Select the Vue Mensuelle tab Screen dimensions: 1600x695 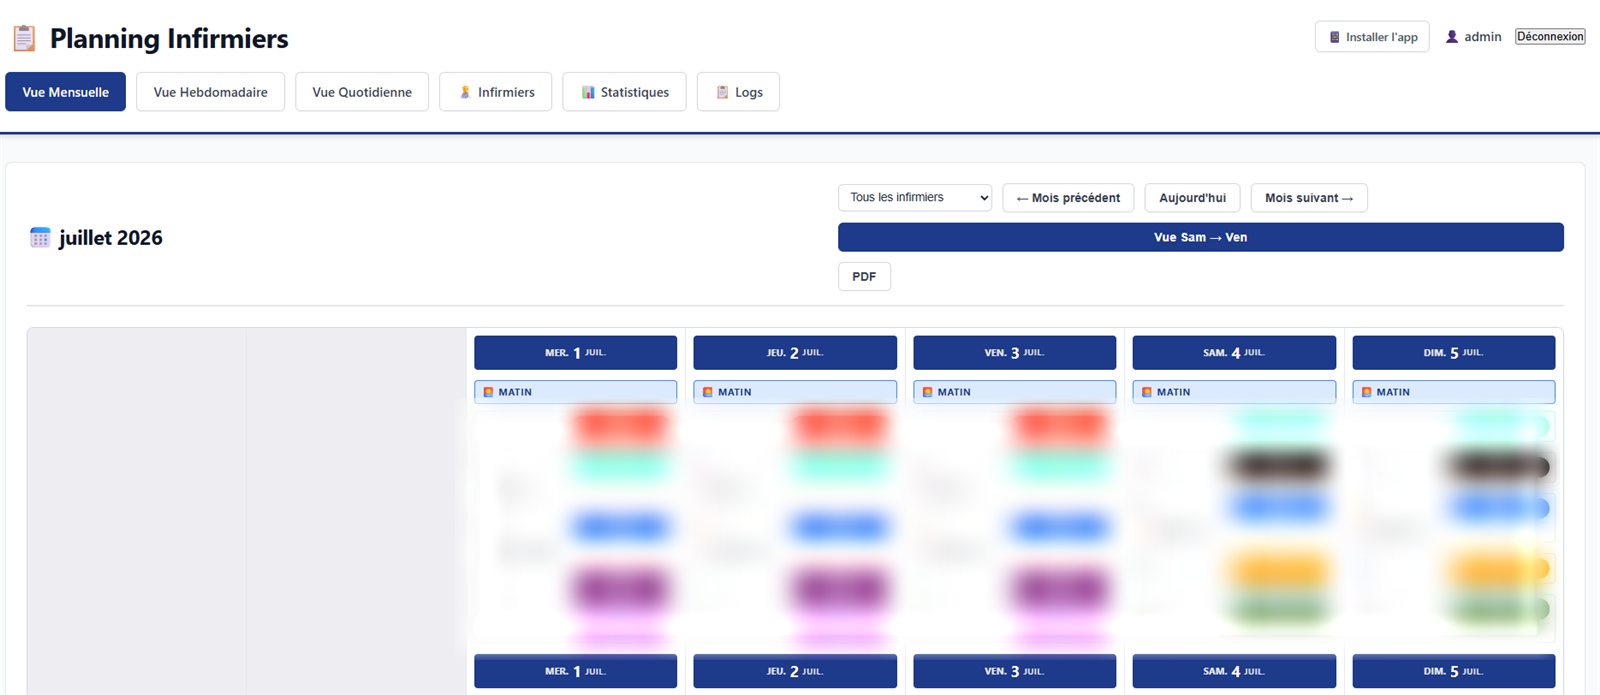click(65, 92)
